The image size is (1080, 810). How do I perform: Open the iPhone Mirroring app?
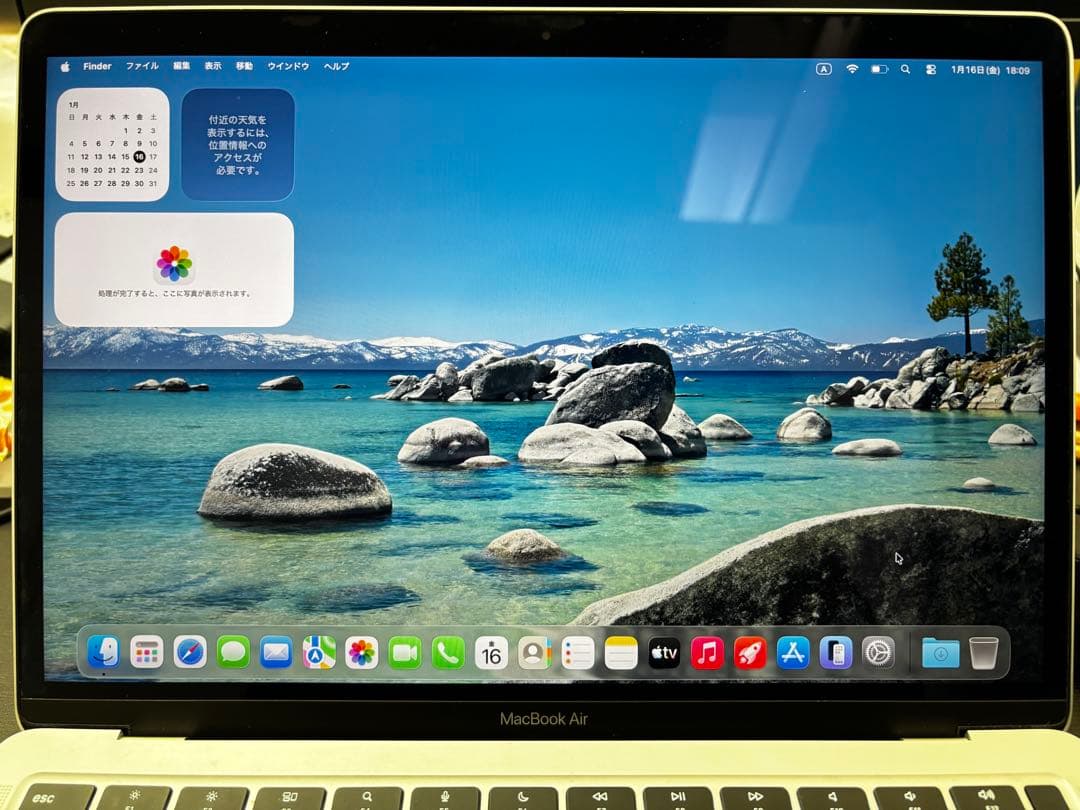pyautogui.click(x=834, y=650)
